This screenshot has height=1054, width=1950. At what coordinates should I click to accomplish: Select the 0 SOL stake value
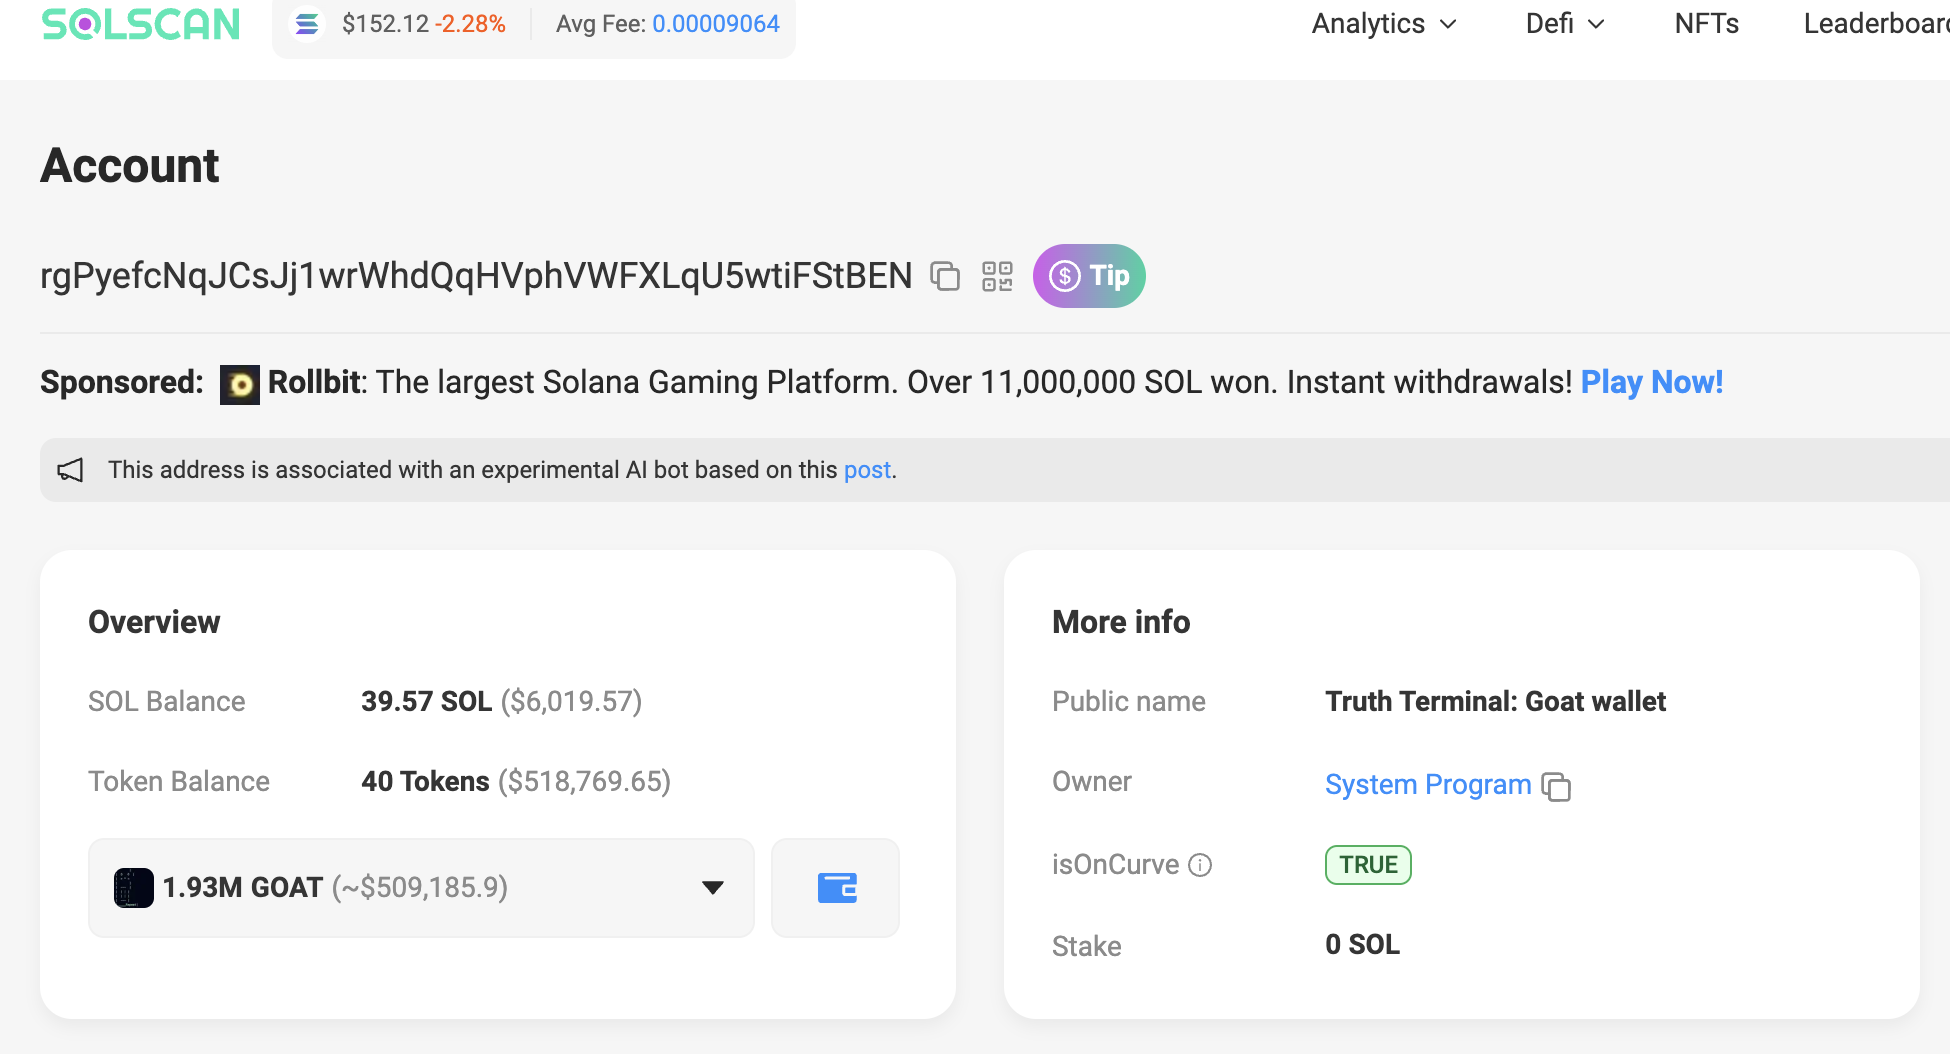[1362, 945]
